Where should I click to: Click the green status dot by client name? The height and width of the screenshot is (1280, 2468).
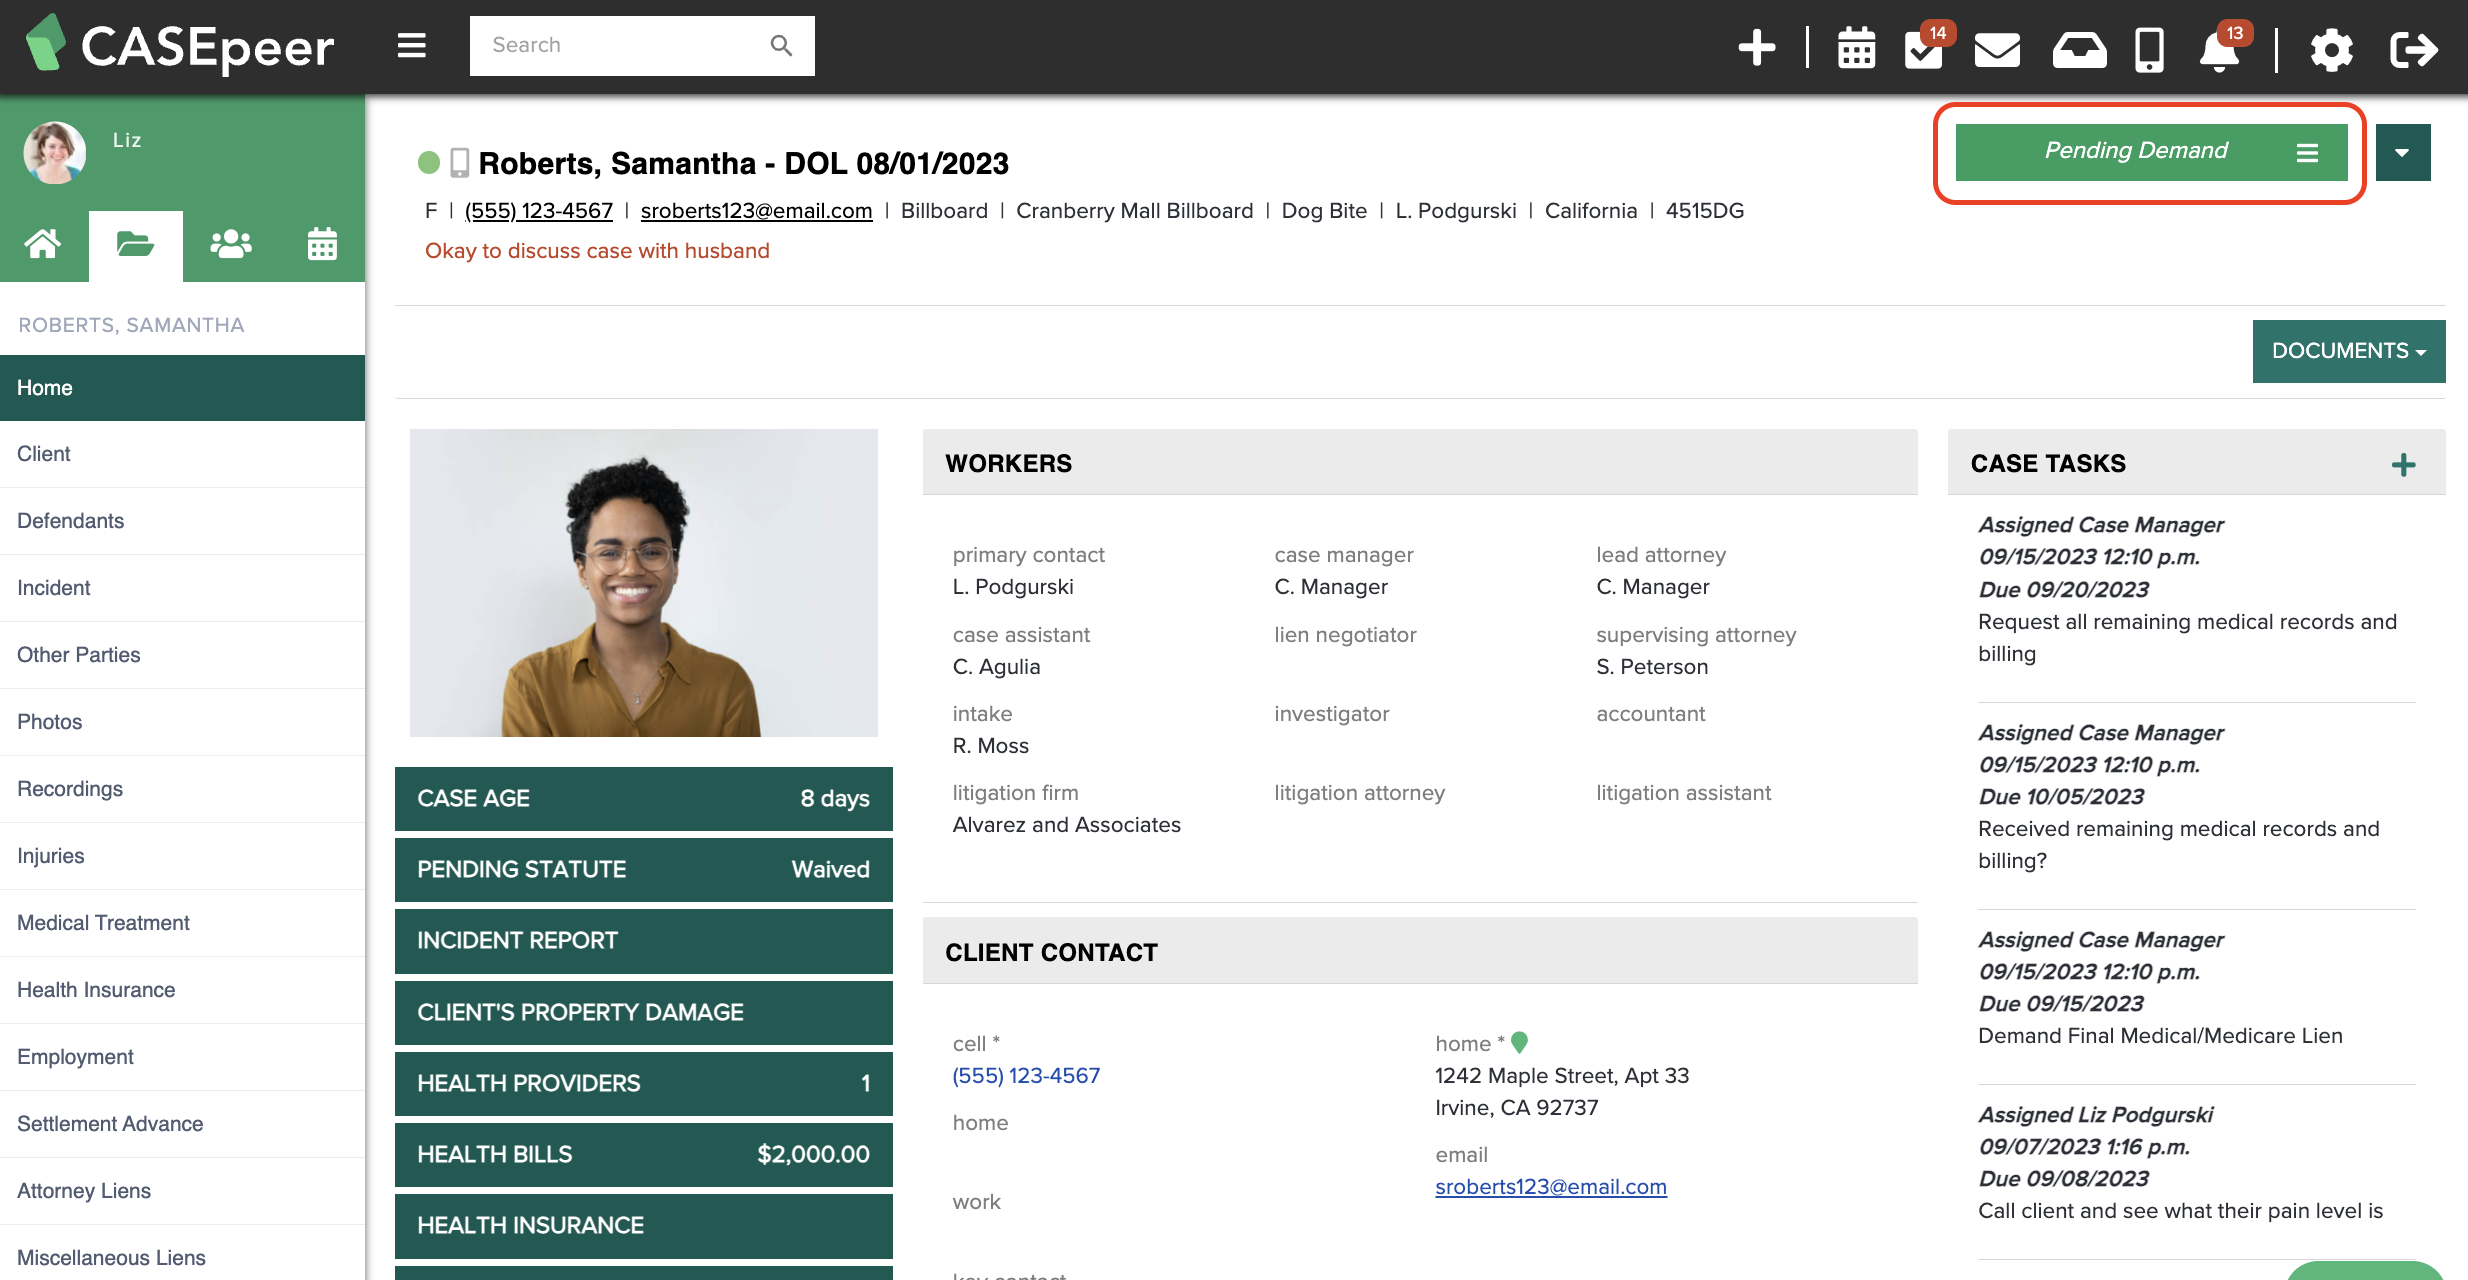click(x=429, y=162)
